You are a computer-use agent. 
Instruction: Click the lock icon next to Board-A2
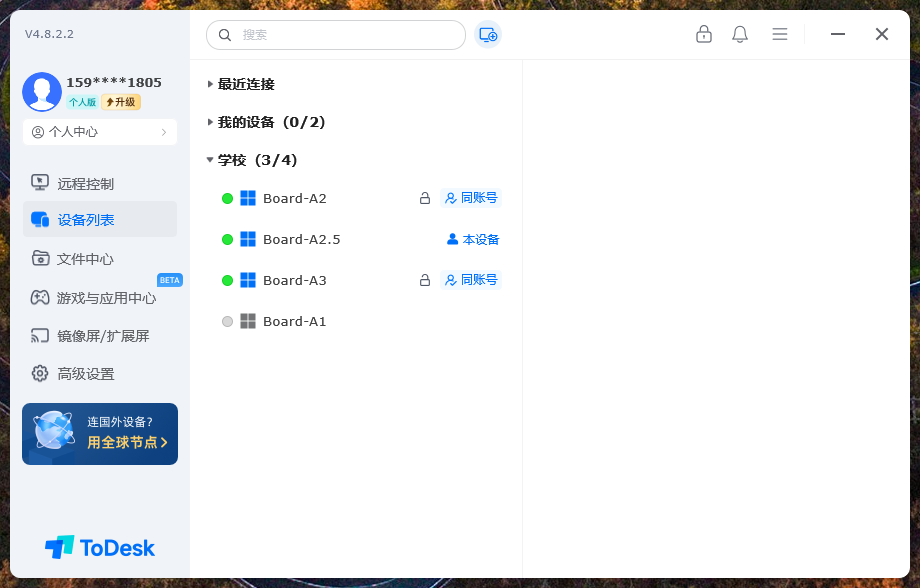point(425,199)
